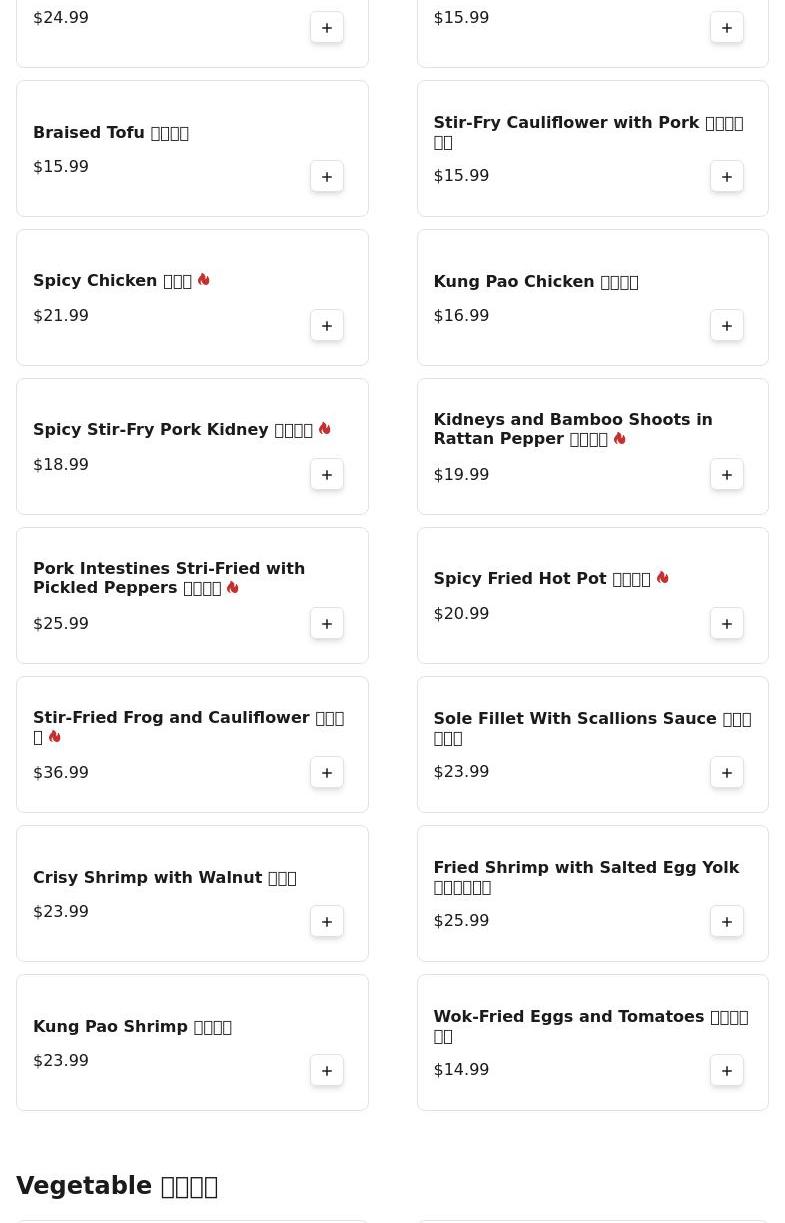
Task: Select the Spicy Fried Hot Pot title
Action: click(x=541, y=579)
